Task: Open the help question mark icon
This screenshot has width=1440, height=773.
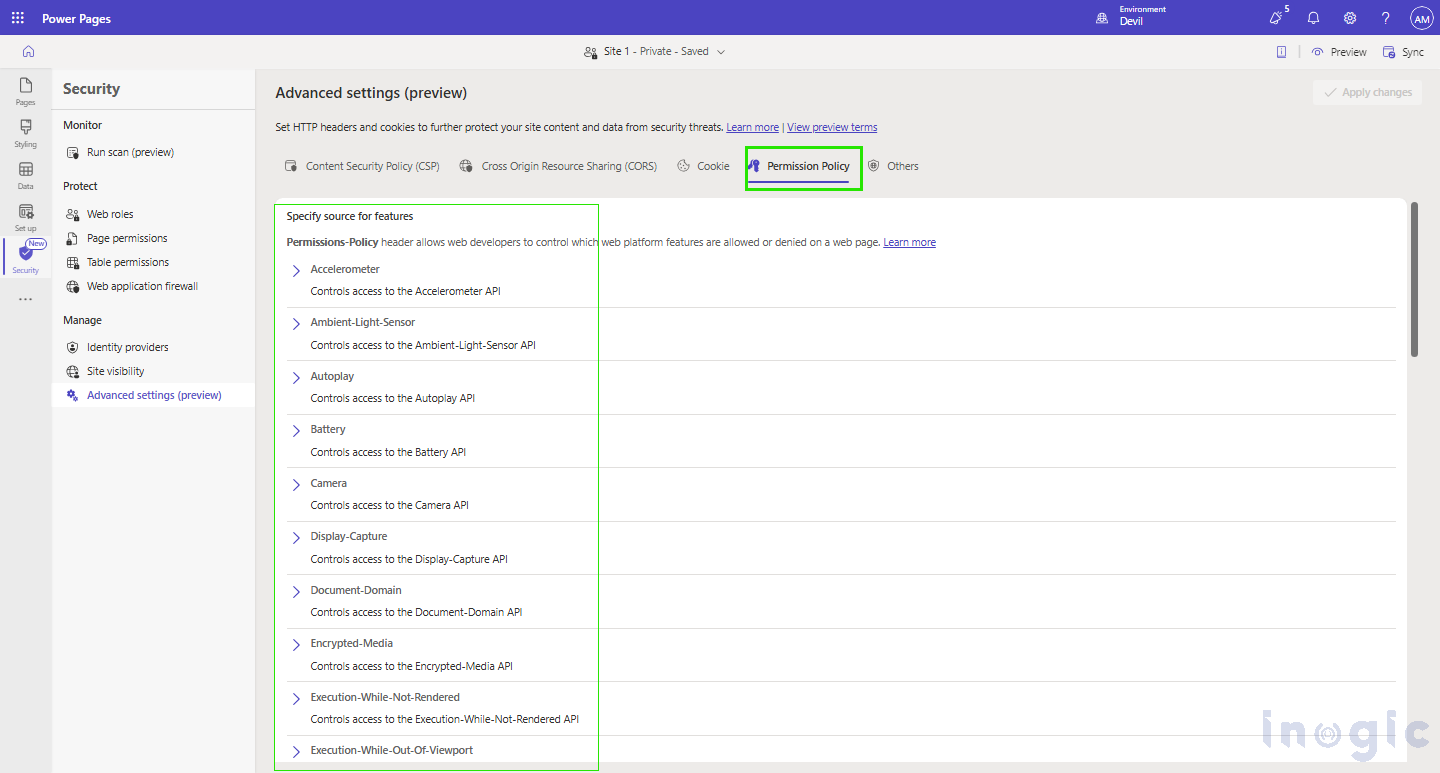Action: [1385, 18]
